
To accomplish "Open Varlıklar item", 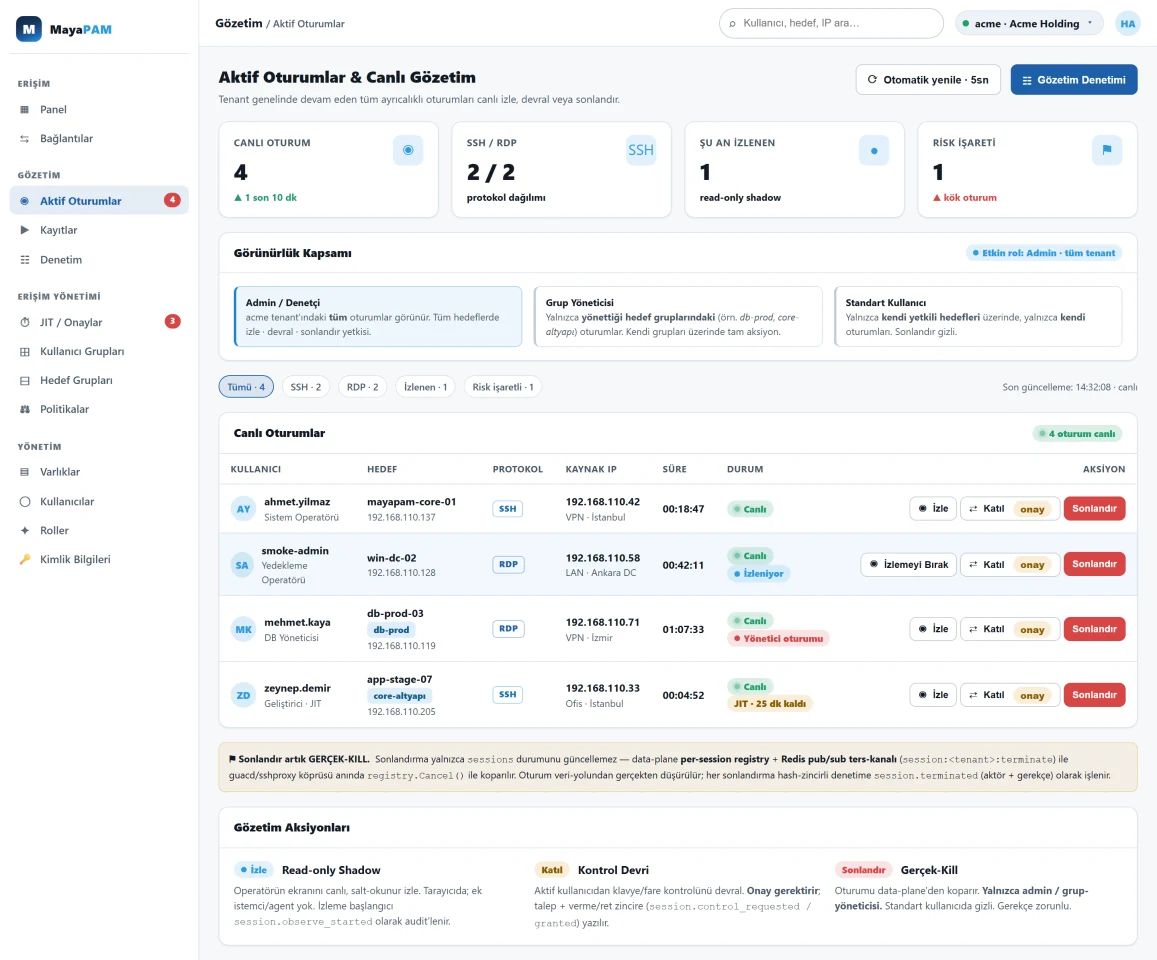I will 99,472.
